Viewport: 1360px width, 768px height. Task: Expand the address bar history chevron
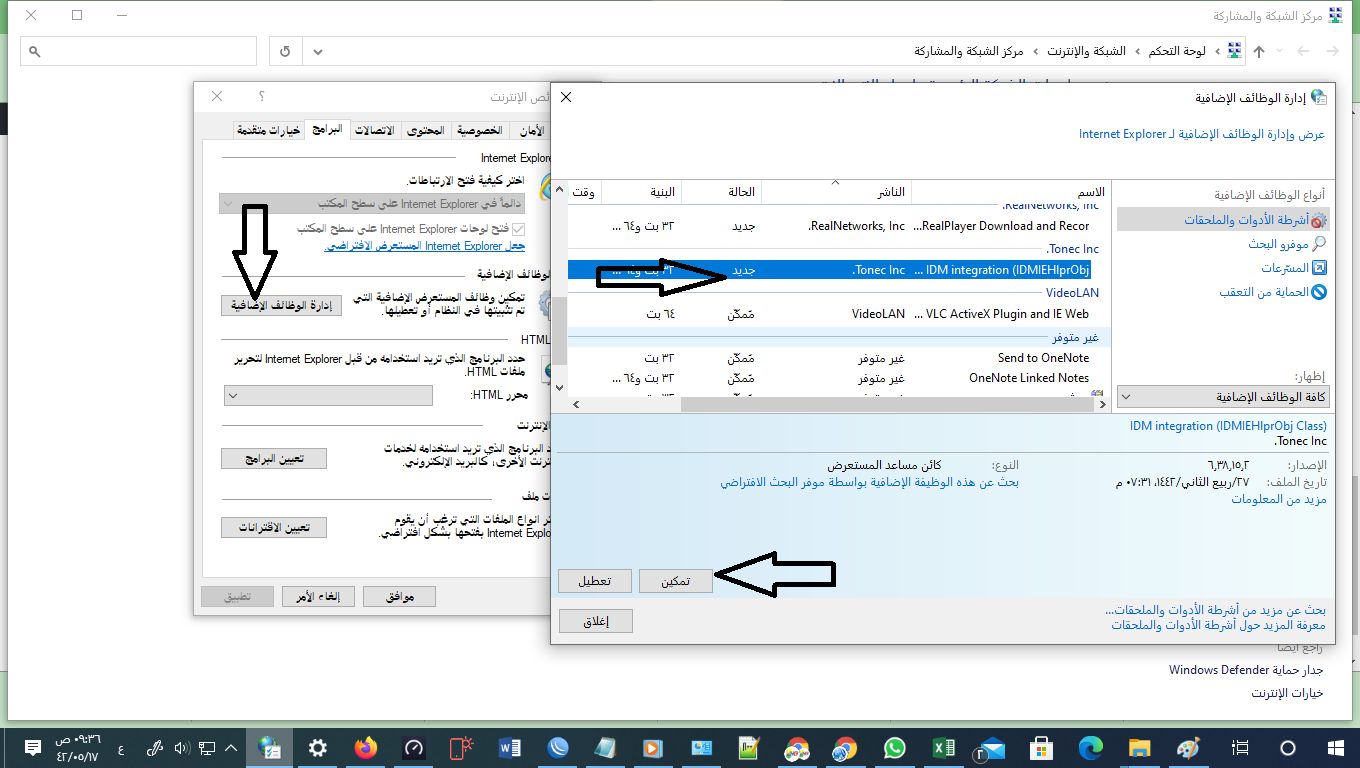pos(318,51)
